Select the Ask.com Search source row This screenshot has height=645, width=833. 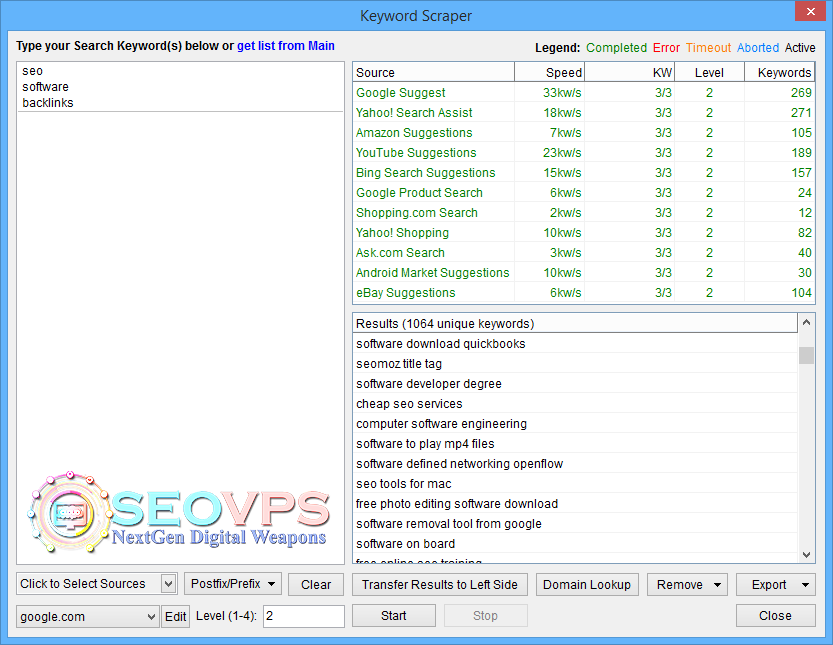[583, 253]
